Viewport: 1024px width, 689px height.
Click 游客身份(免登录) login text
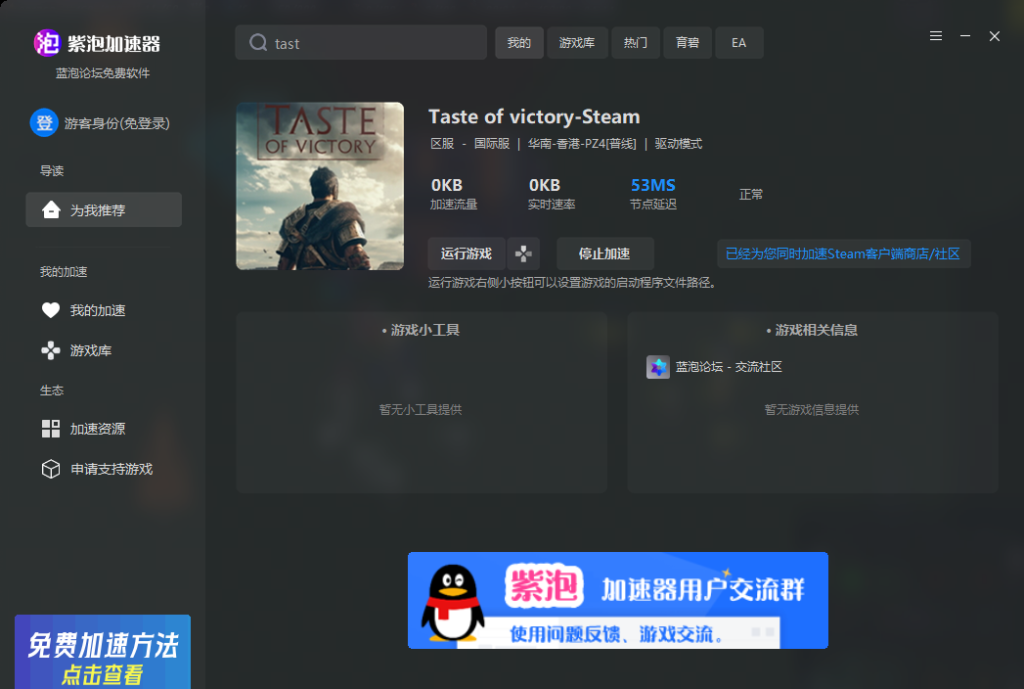pyautogui.click(x=117, y=123)
